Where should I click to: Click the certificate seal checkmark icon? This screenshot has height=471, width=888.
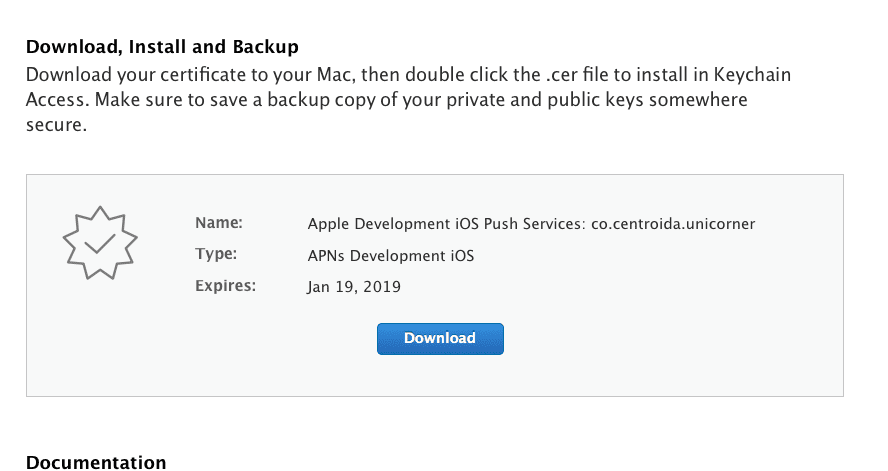coord(99,243)
